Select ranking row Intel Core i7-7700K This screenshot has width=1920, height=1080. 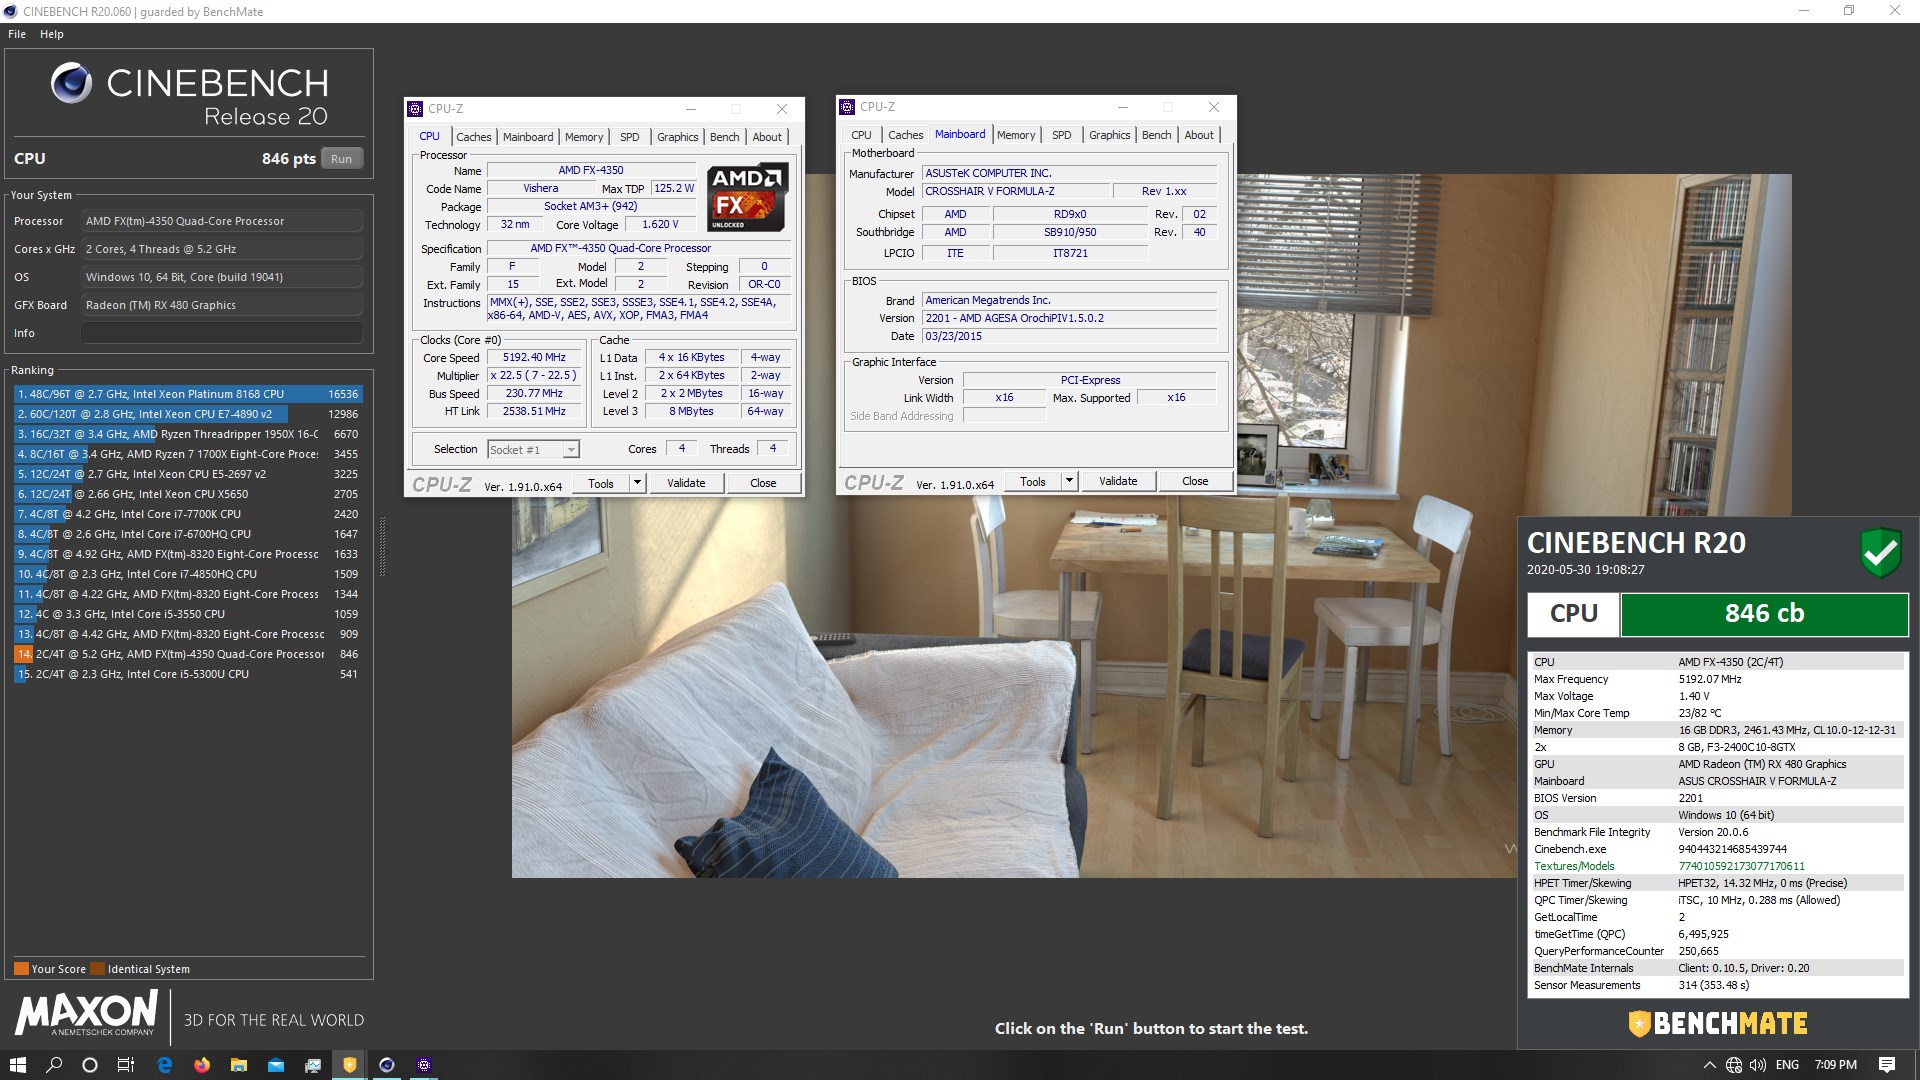coord(187,514)
